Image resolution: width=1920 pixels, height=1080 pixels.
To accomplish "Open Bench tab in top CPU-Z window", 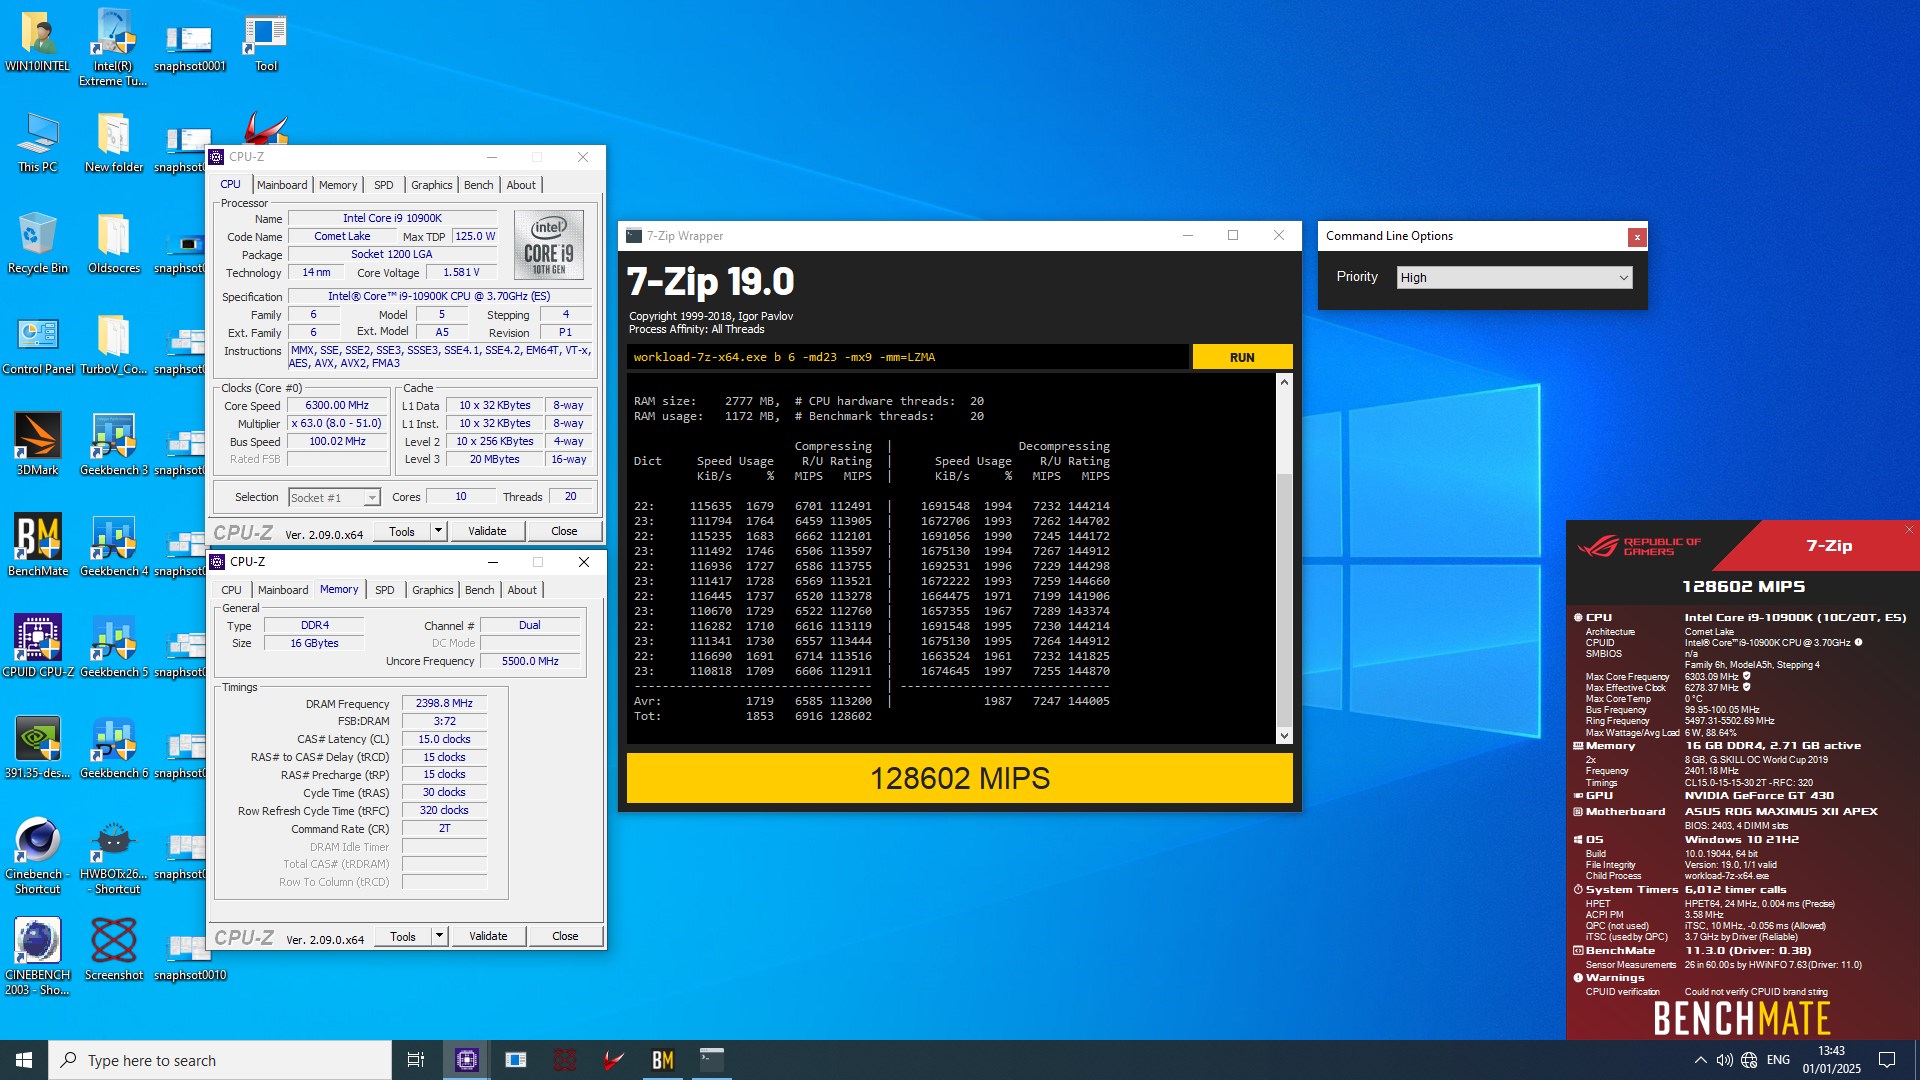I will pyautogui.click(x=479, y=185).
